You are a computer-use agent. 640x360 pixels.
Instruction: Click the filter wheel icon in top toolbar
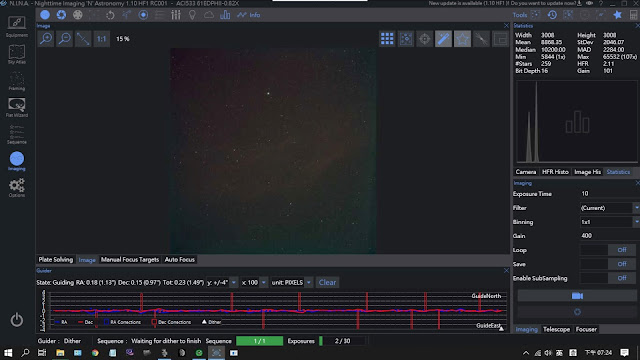click(78, 15)
